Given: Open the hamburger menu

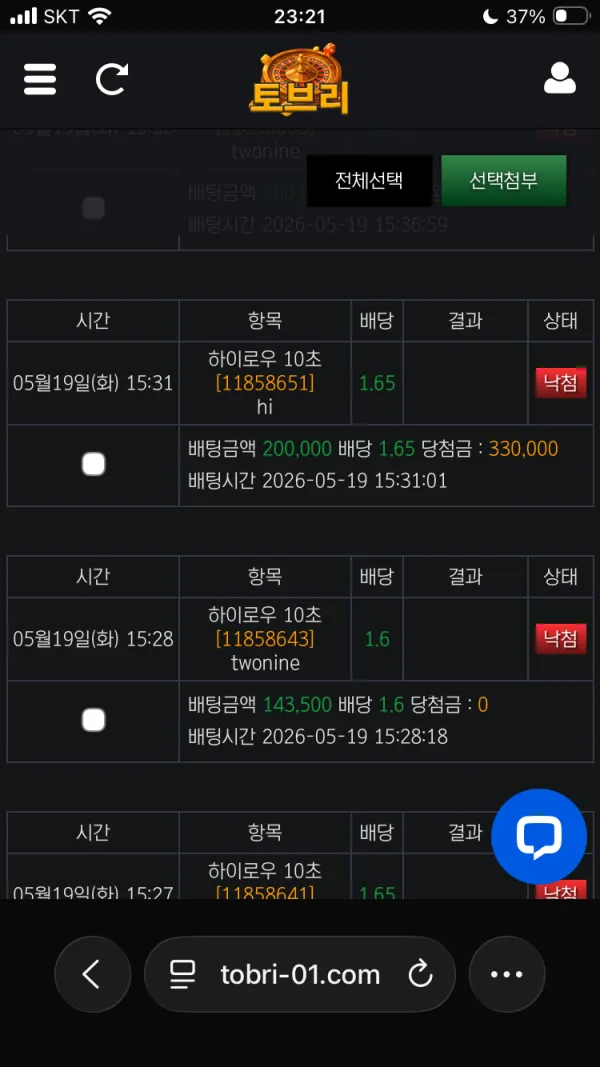Looking at the screenshot, I should click(x=40, y=79).
